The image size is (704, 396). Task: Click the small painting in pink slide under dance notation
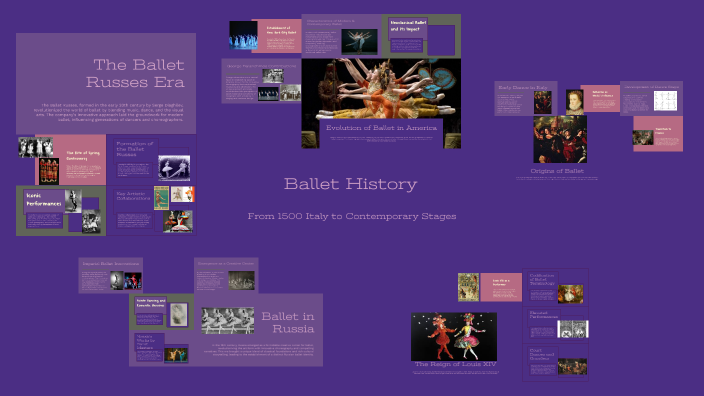click(643, 137)
